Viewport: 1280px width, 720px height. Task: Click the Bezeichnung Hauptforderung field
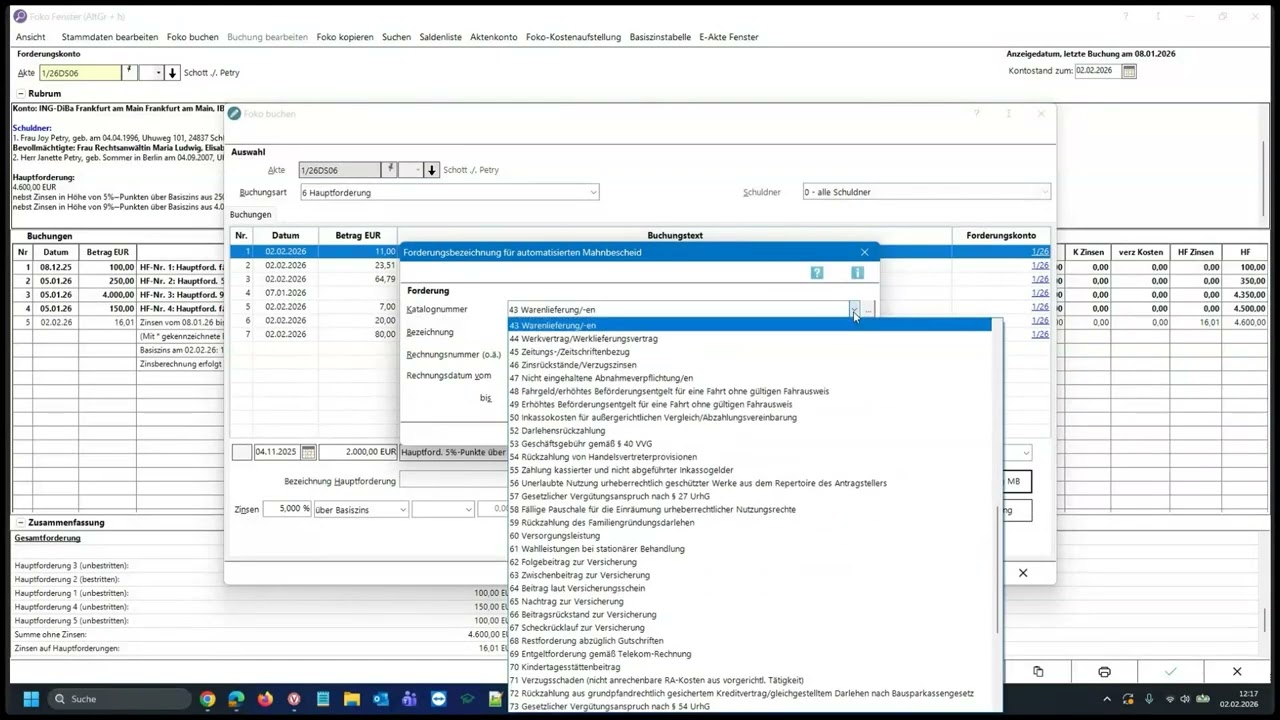[x=454, y=481]
